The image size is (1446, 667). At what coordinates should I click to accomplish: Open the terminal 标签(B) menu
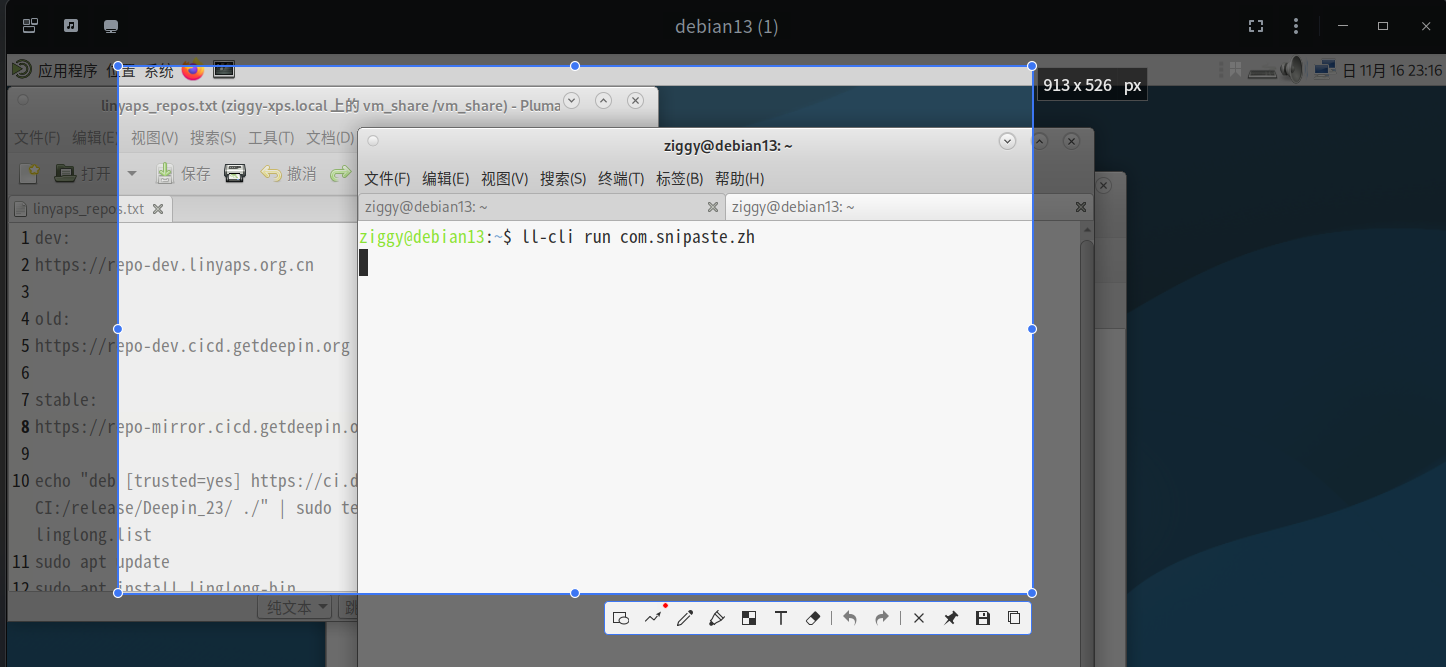680,178
